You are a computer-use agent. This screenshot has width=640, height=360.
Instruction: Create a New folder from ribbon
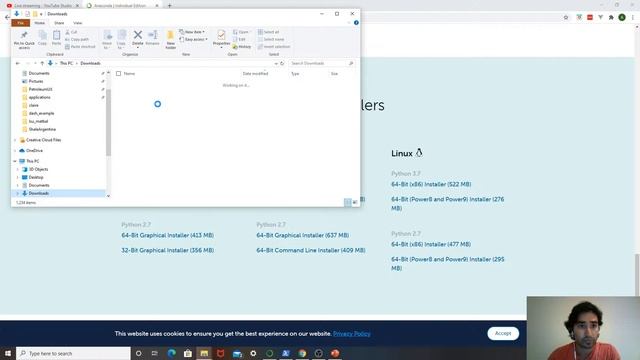point(171,40)
